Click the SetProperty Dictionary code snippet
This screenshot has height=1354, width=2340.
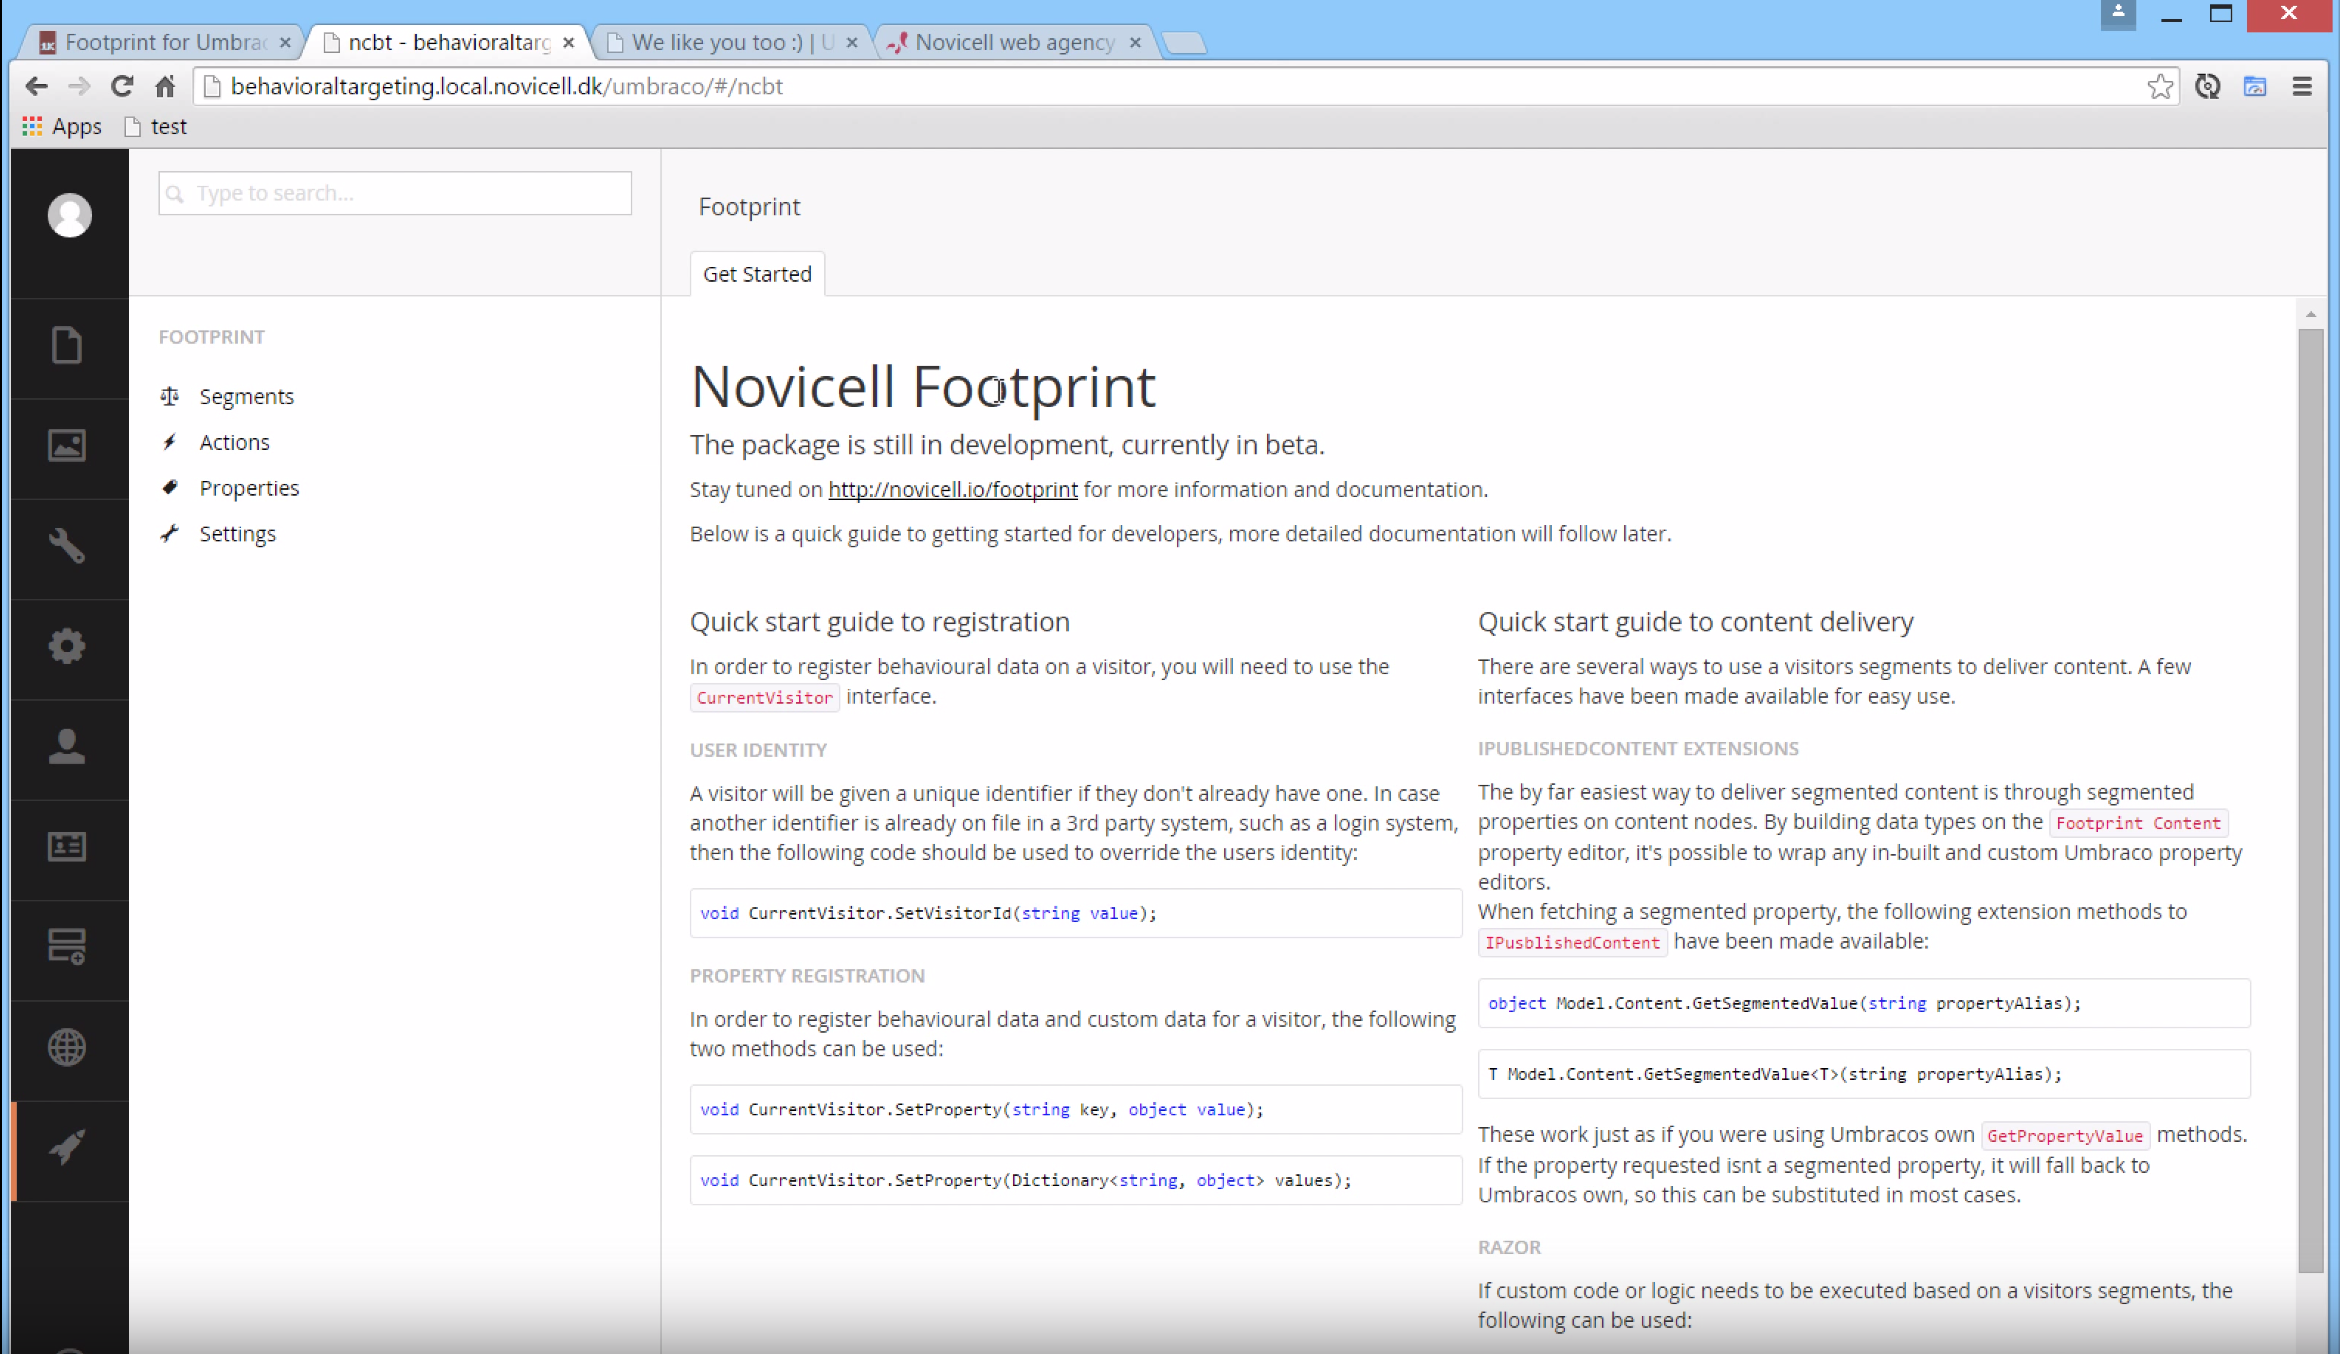point(1075,1180)
